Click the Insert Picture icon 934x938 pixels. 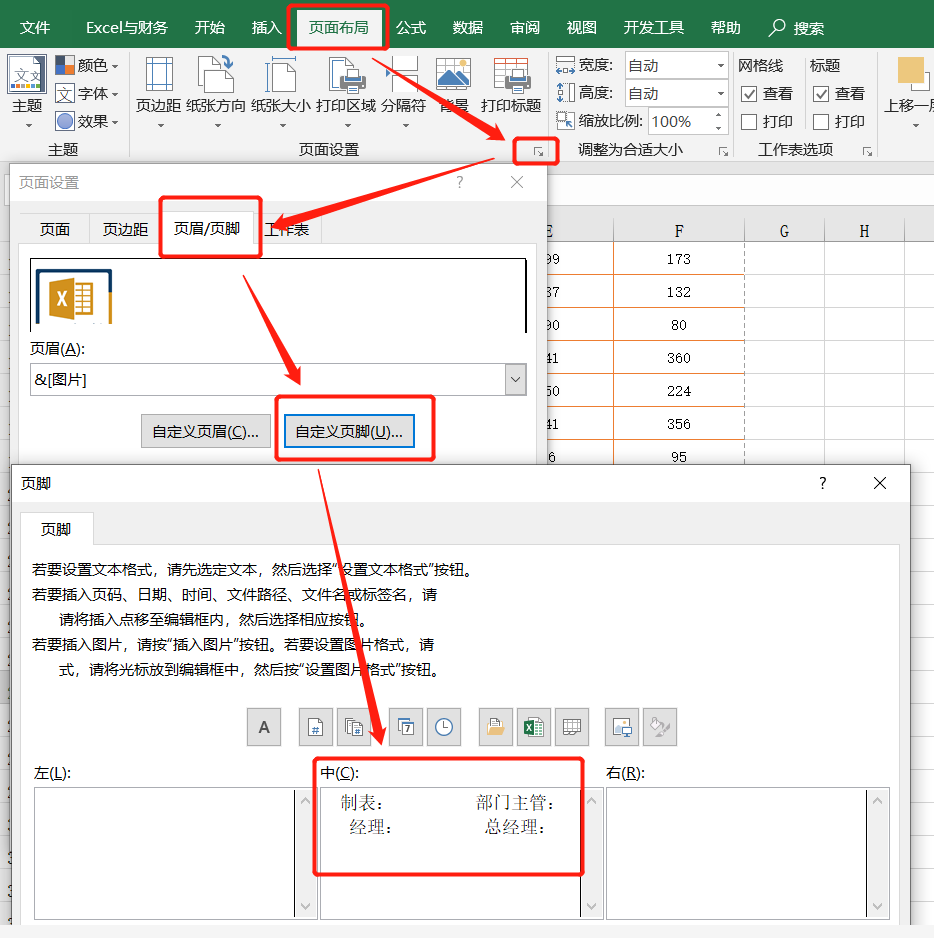622,727
